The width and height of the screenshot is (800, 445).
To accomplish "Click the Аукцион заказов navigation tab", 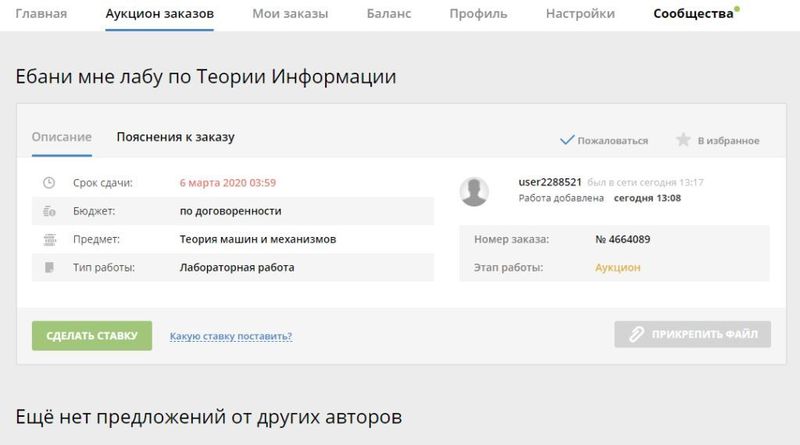I will 159,14.
